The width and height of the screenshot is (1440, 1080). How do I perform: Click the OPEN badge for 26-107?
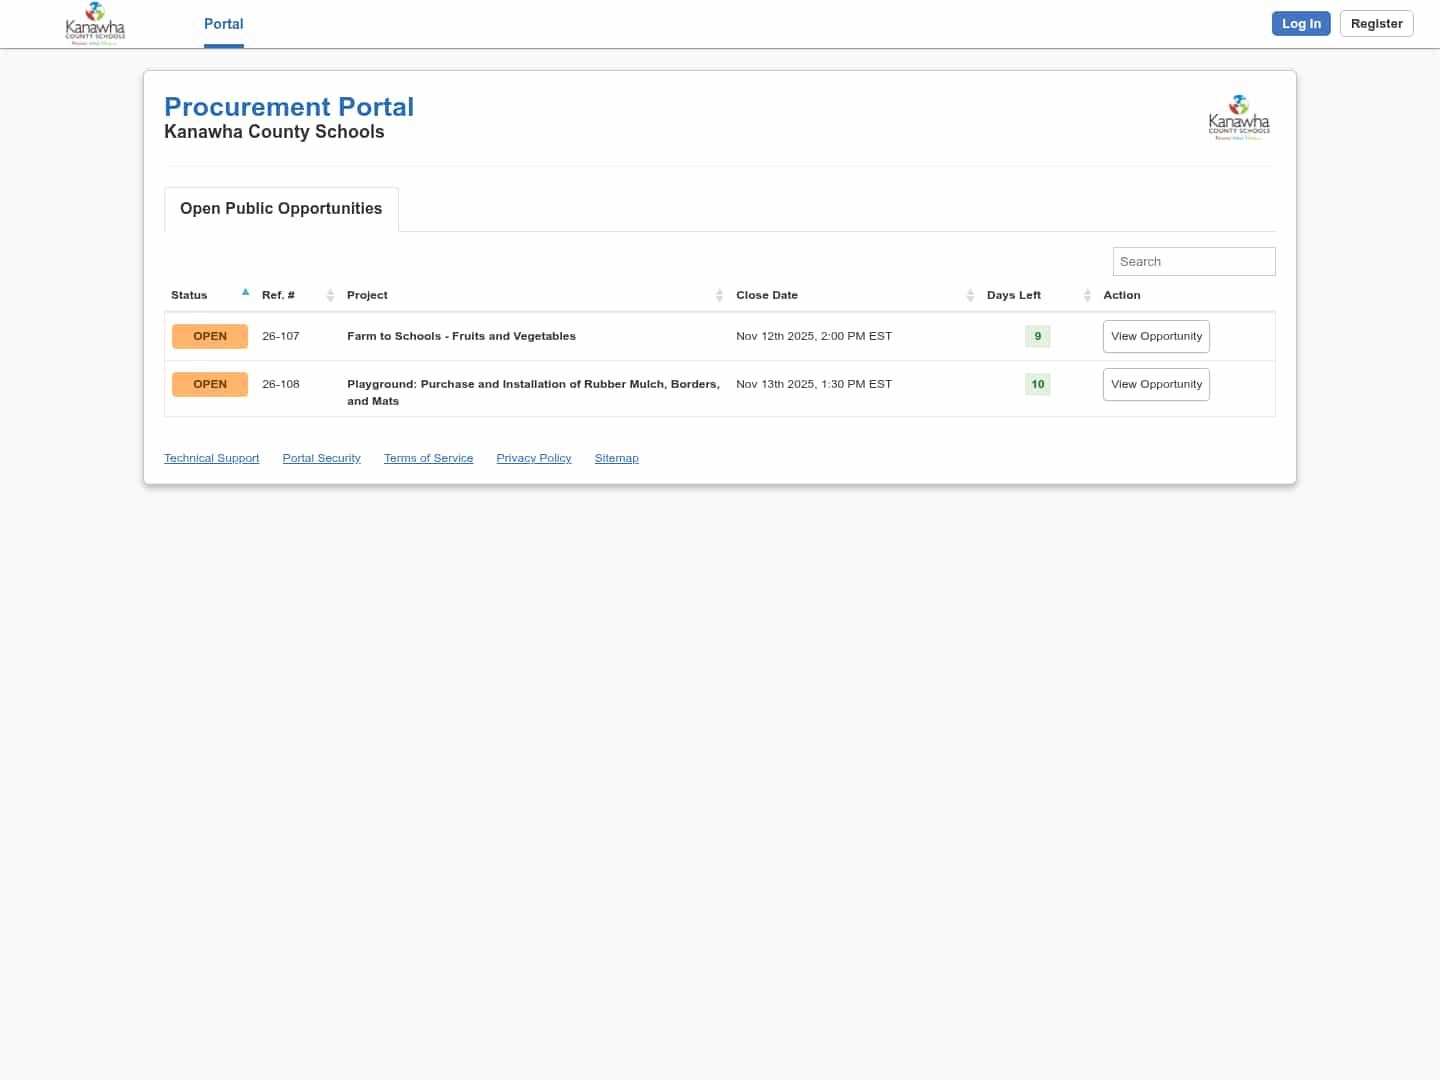(210, 336)
